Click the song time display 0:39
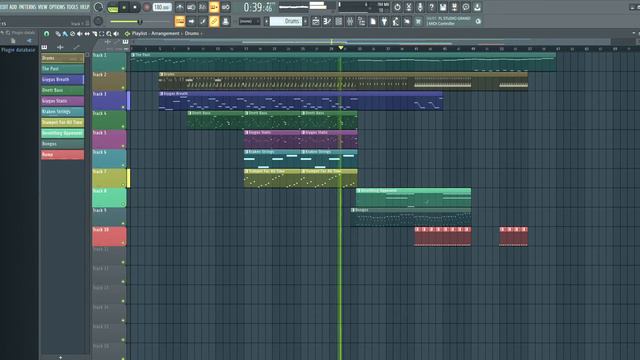 (x=258, y=7)
